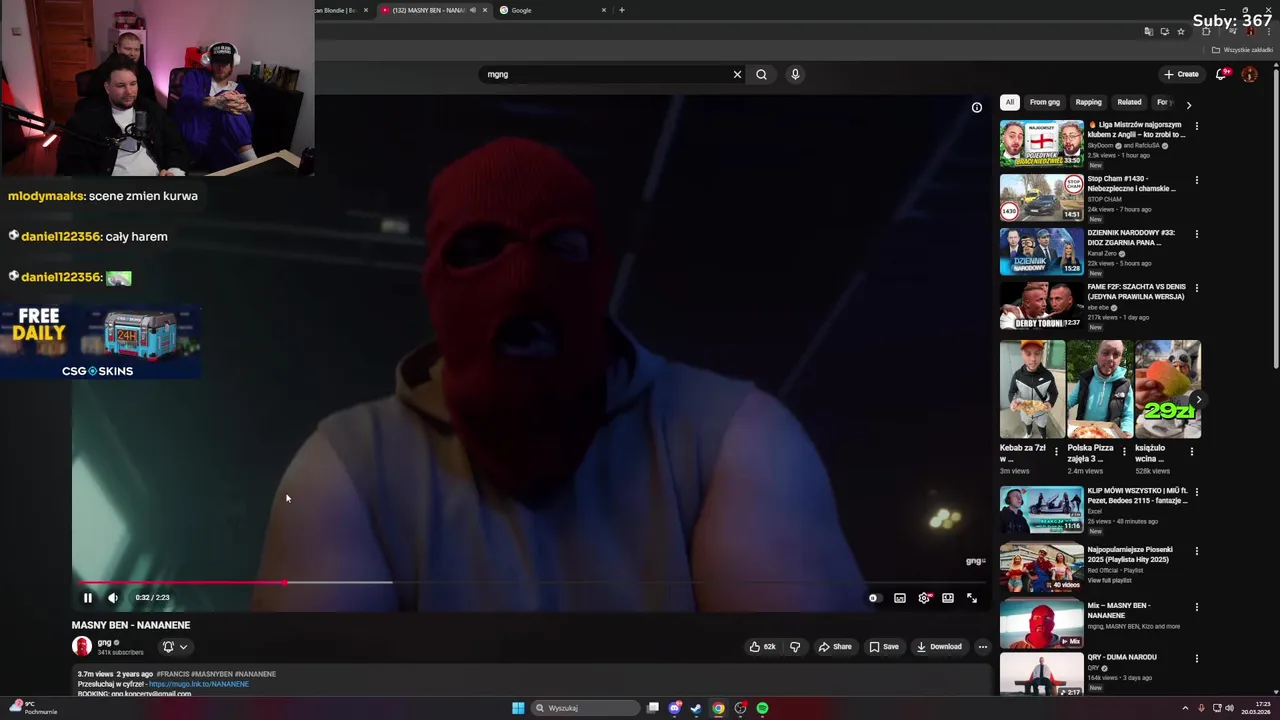
Task: Open Chrome three-dot menu
Action: [x=1269, y=31]
